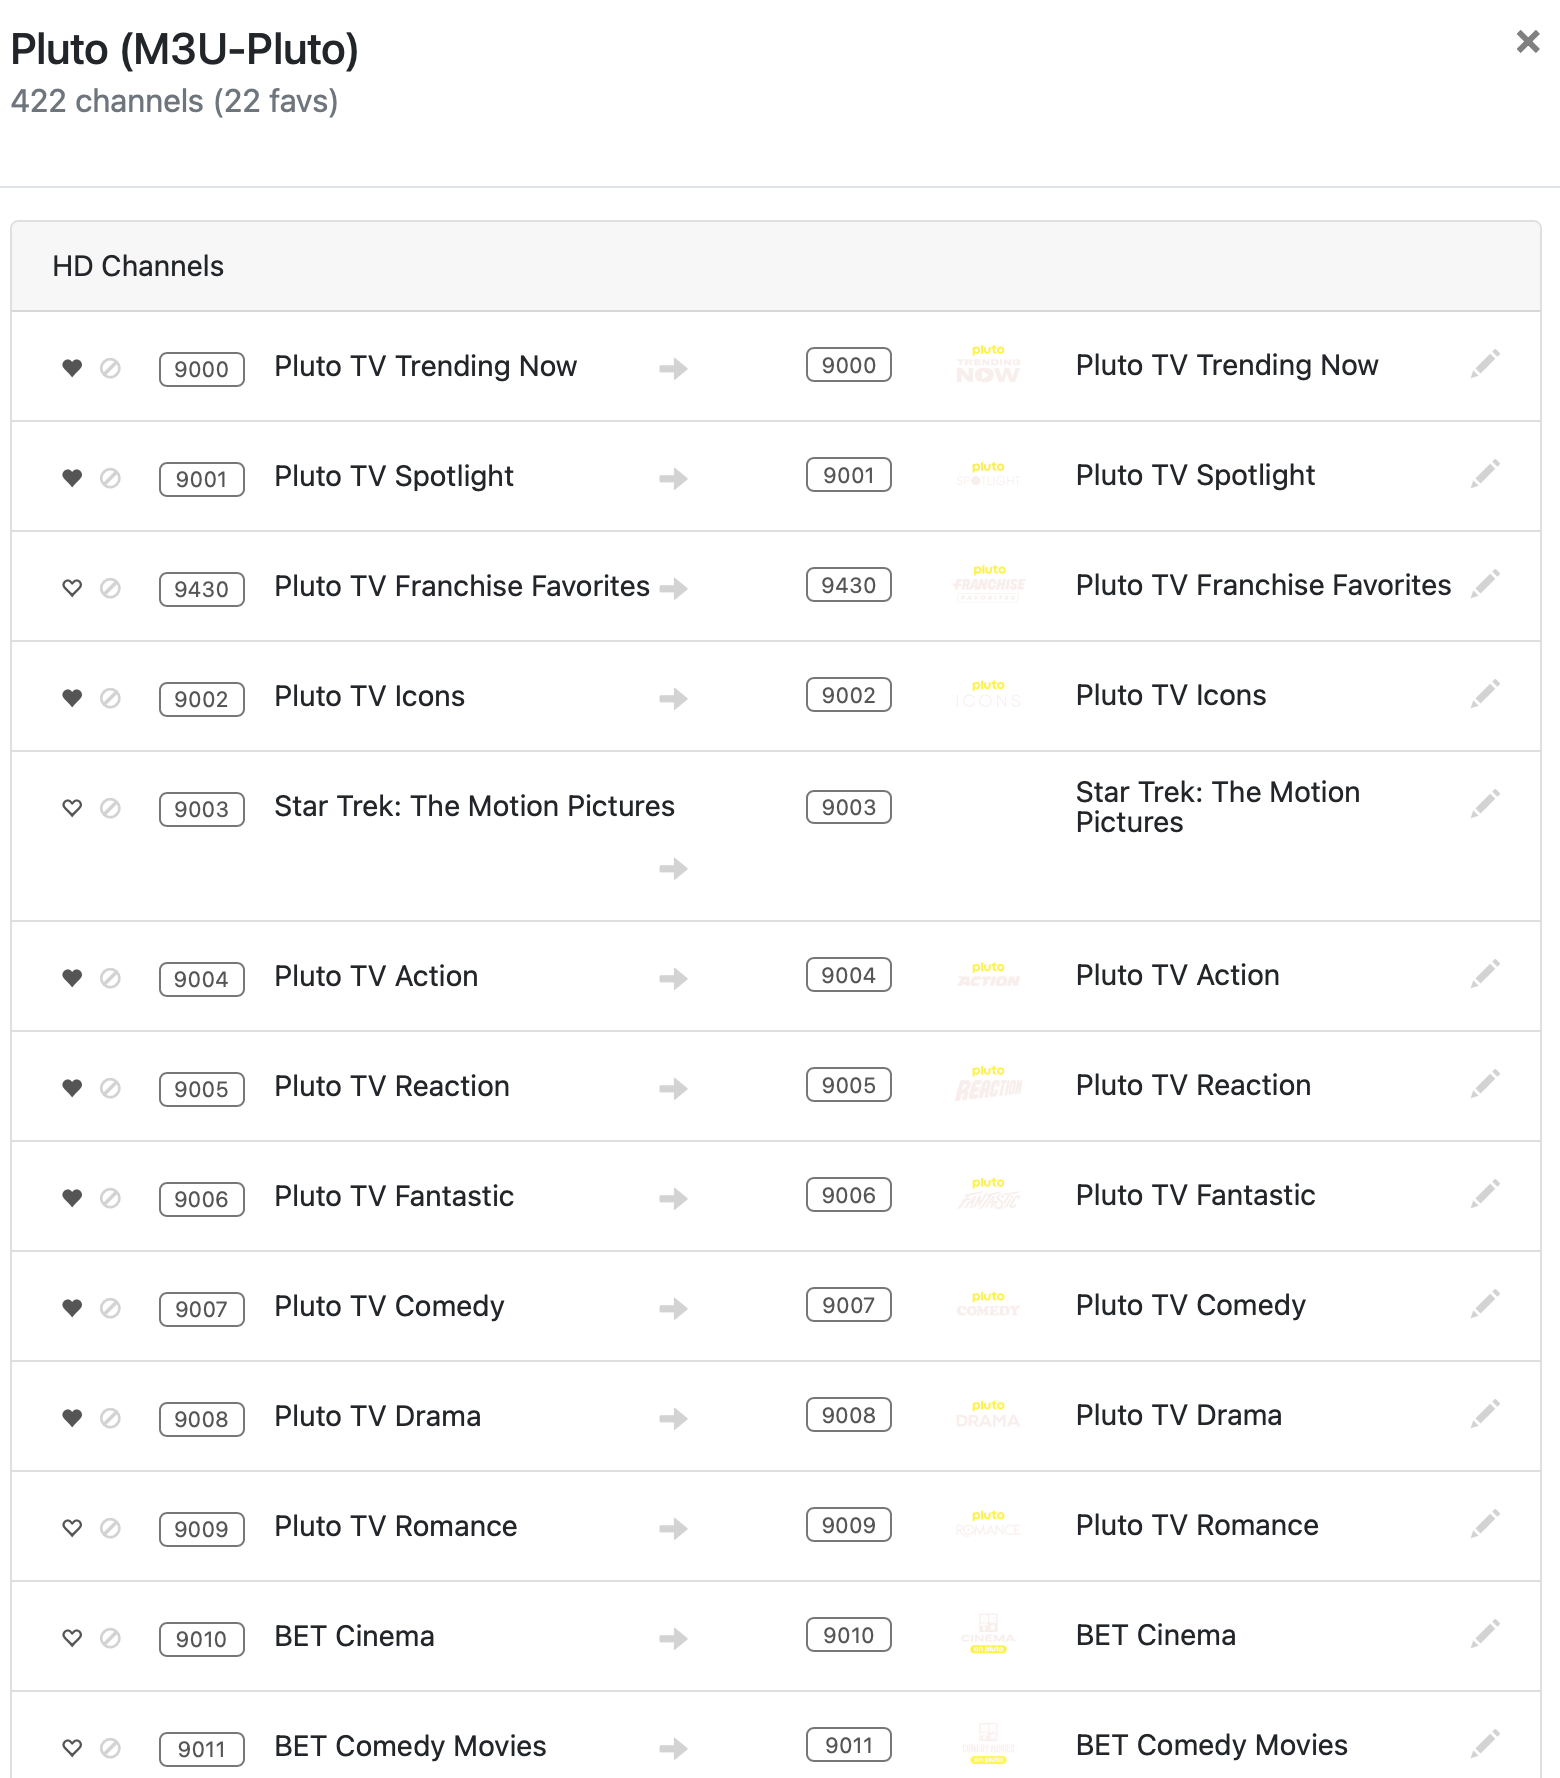Click Pluto TV Romance logo thumbnail
Viewport: 1560px width, 1778px height.
(x=988, y=1524)
